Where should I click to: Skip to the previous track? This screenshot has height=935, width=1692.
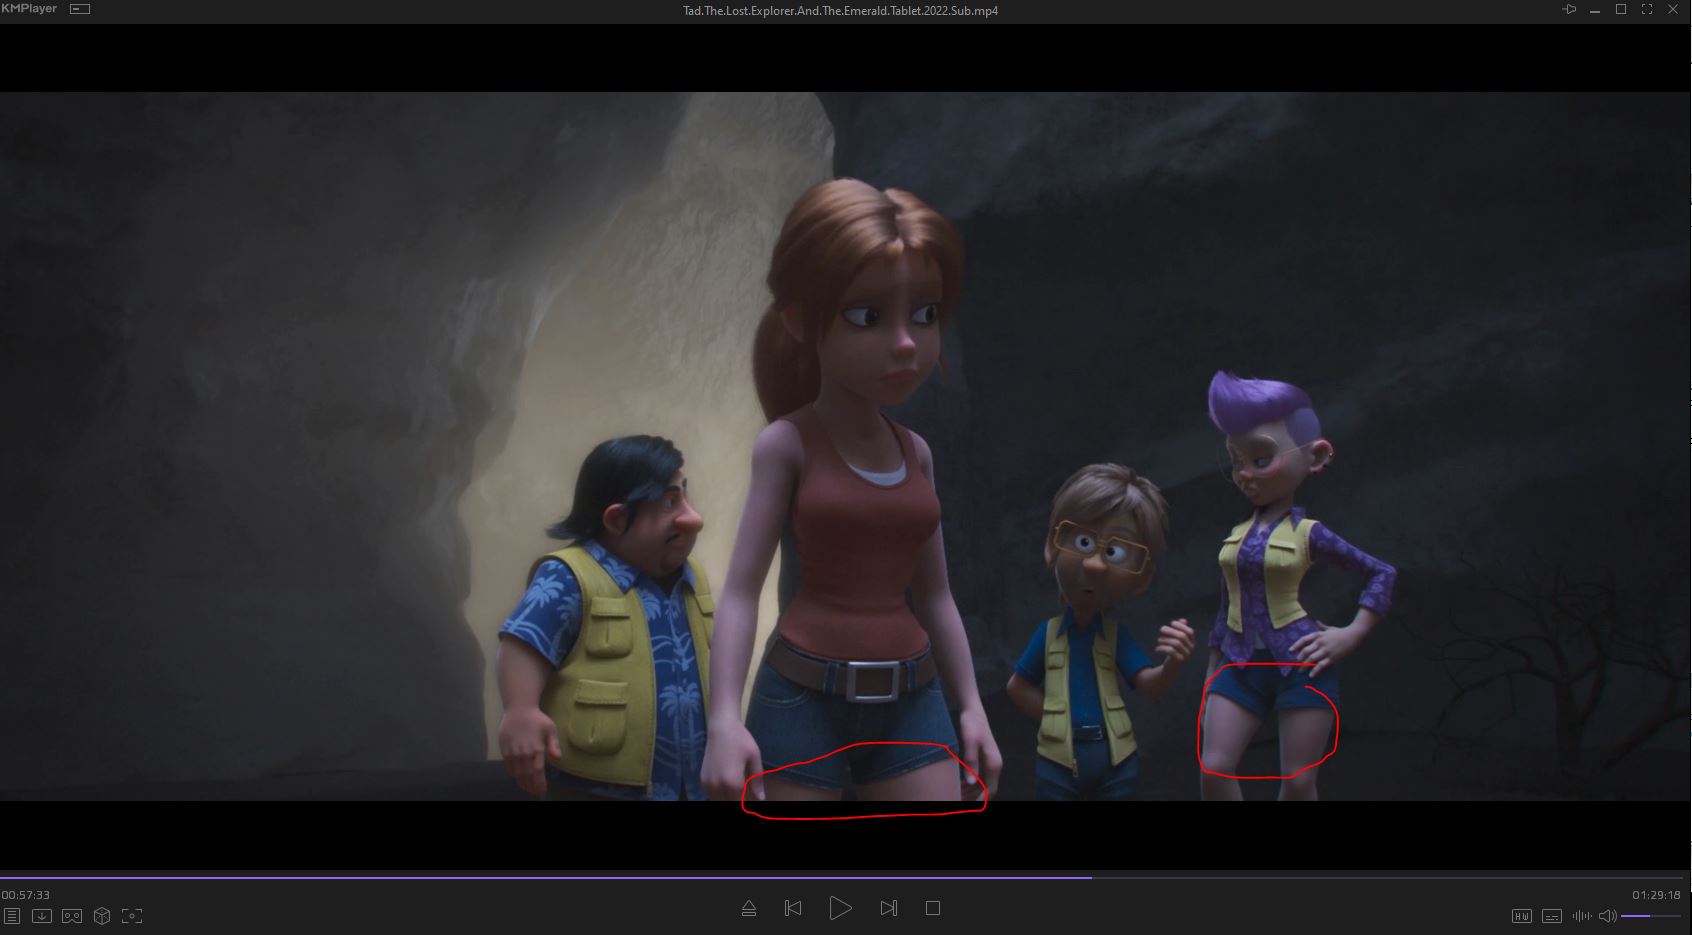click(793, 908)
